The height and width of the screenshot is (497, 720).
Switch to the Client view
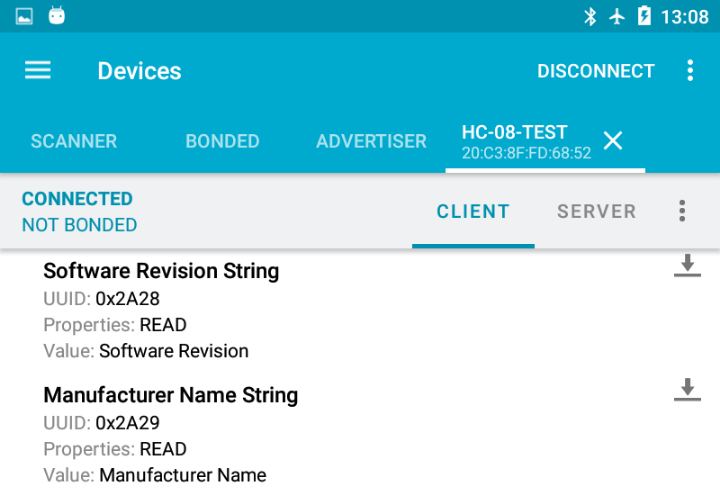coord(473,211)
